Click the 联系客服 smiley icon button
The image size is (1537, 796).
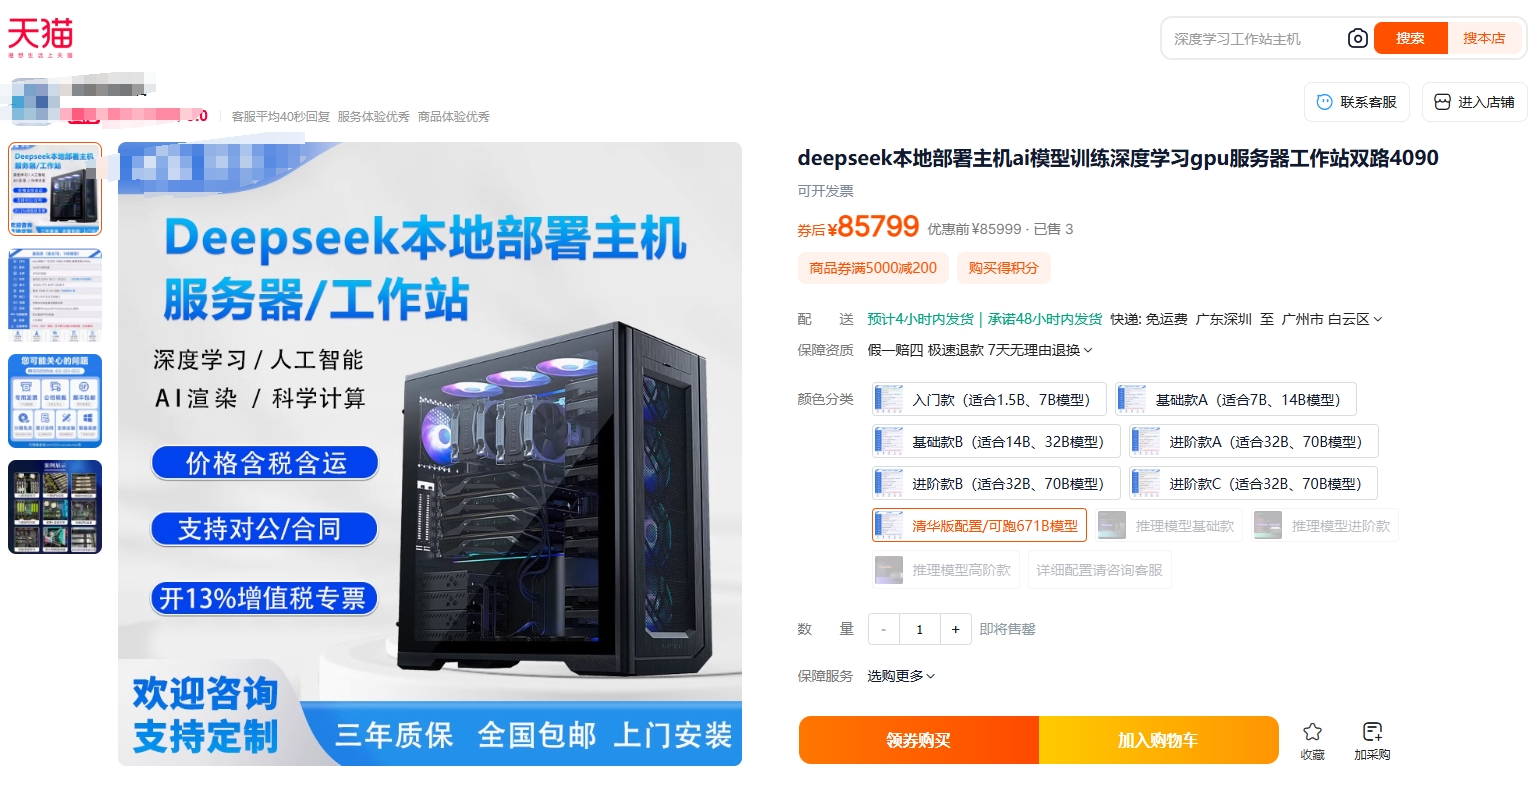(x=1357, y=102)
